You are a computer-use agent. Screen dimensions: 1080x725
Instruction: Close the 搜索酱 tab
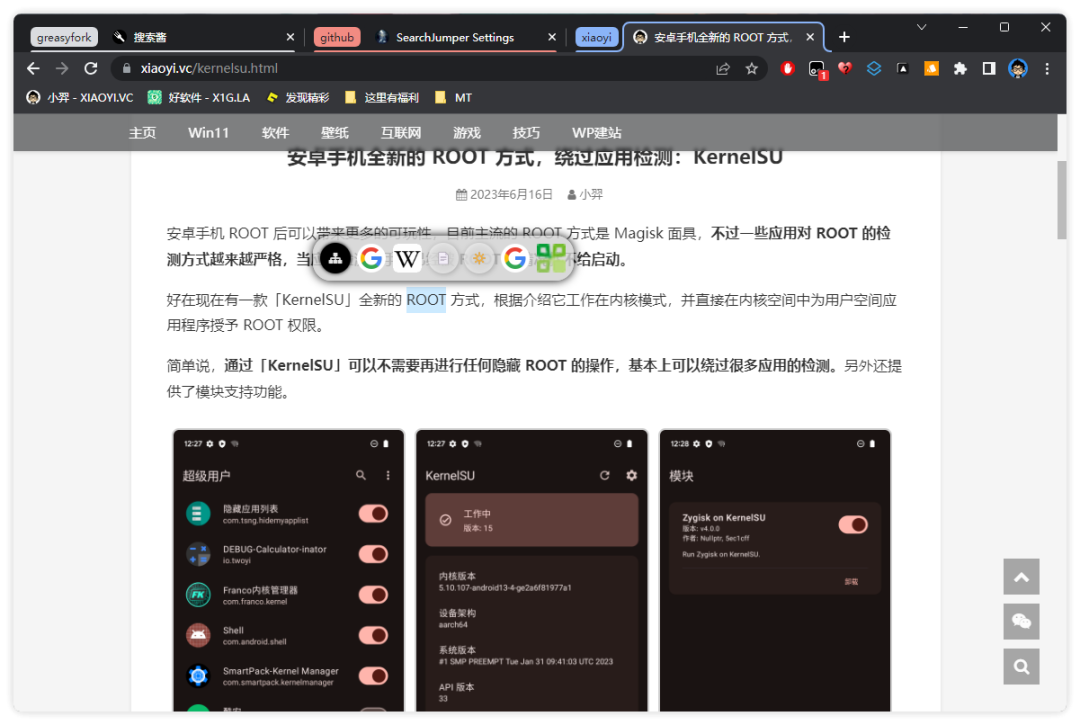point(290,37)
